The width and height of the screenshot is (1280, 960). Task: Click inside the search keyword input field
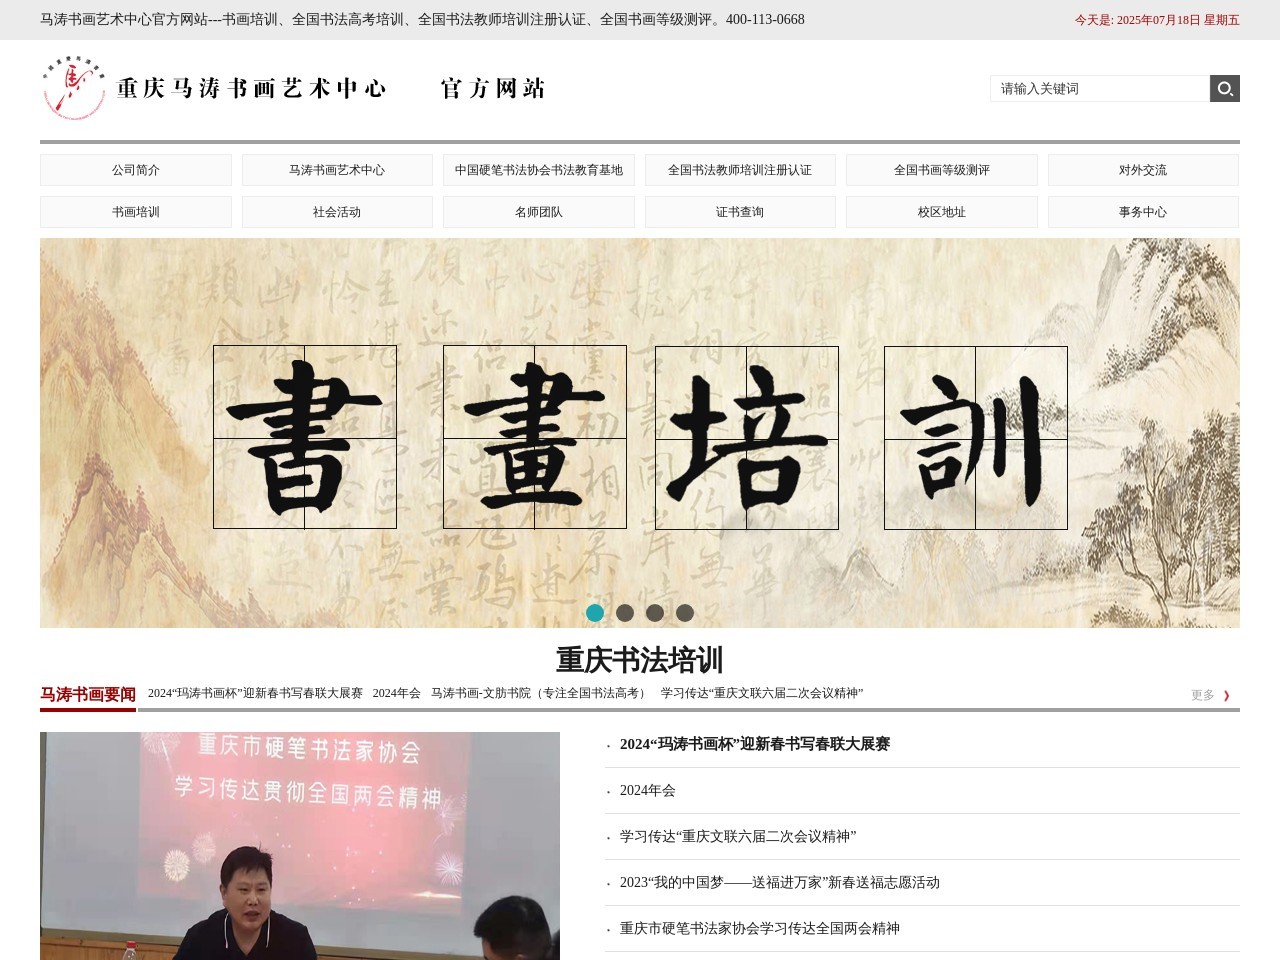pyautogui.click(x=1100, y=88)
